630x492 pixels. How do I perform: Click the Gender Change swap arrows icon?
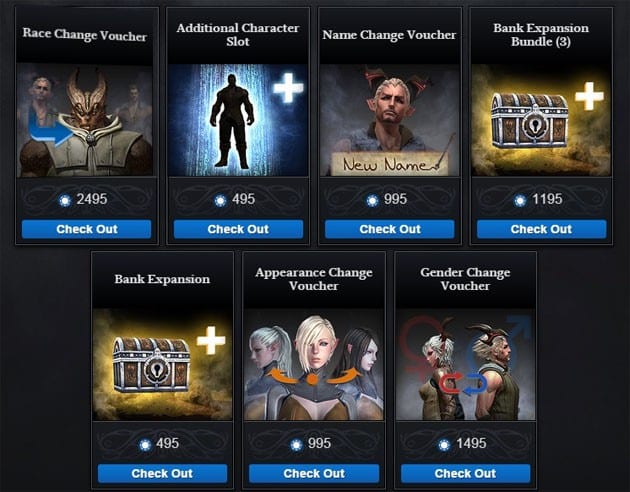click(463, 384)
